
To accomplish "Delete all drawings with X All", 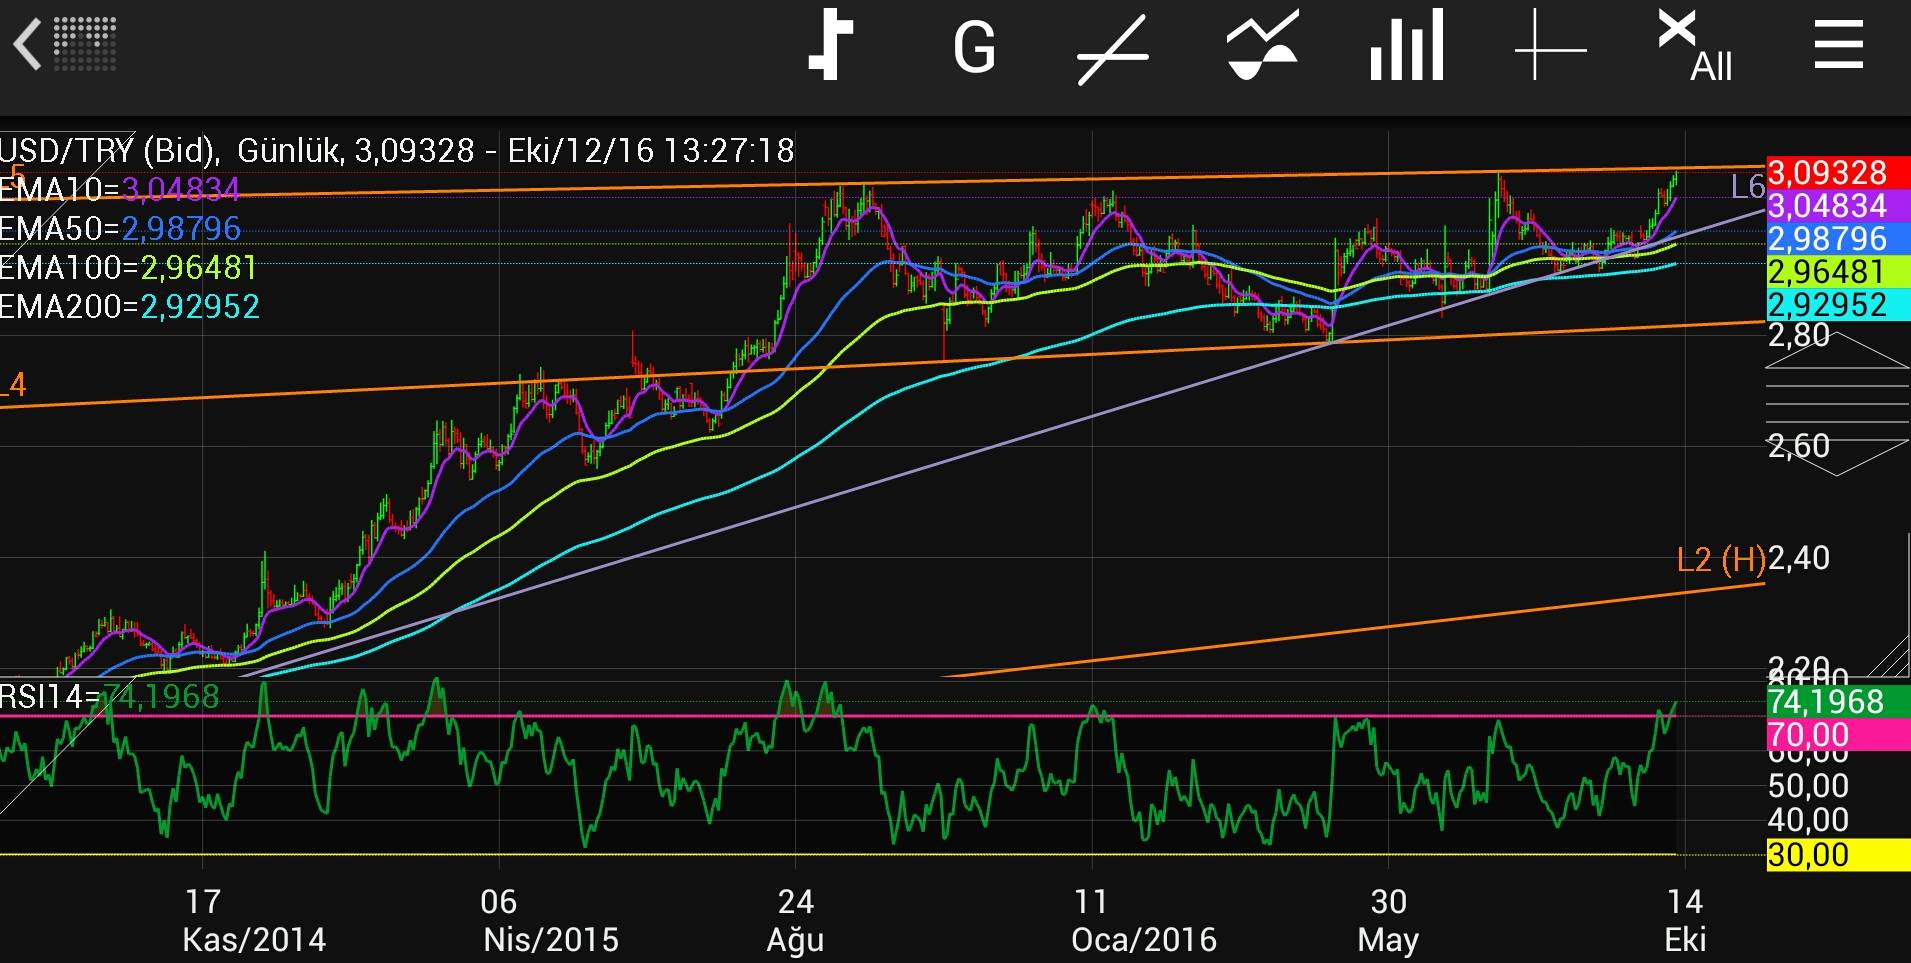I will point(1694,46).
